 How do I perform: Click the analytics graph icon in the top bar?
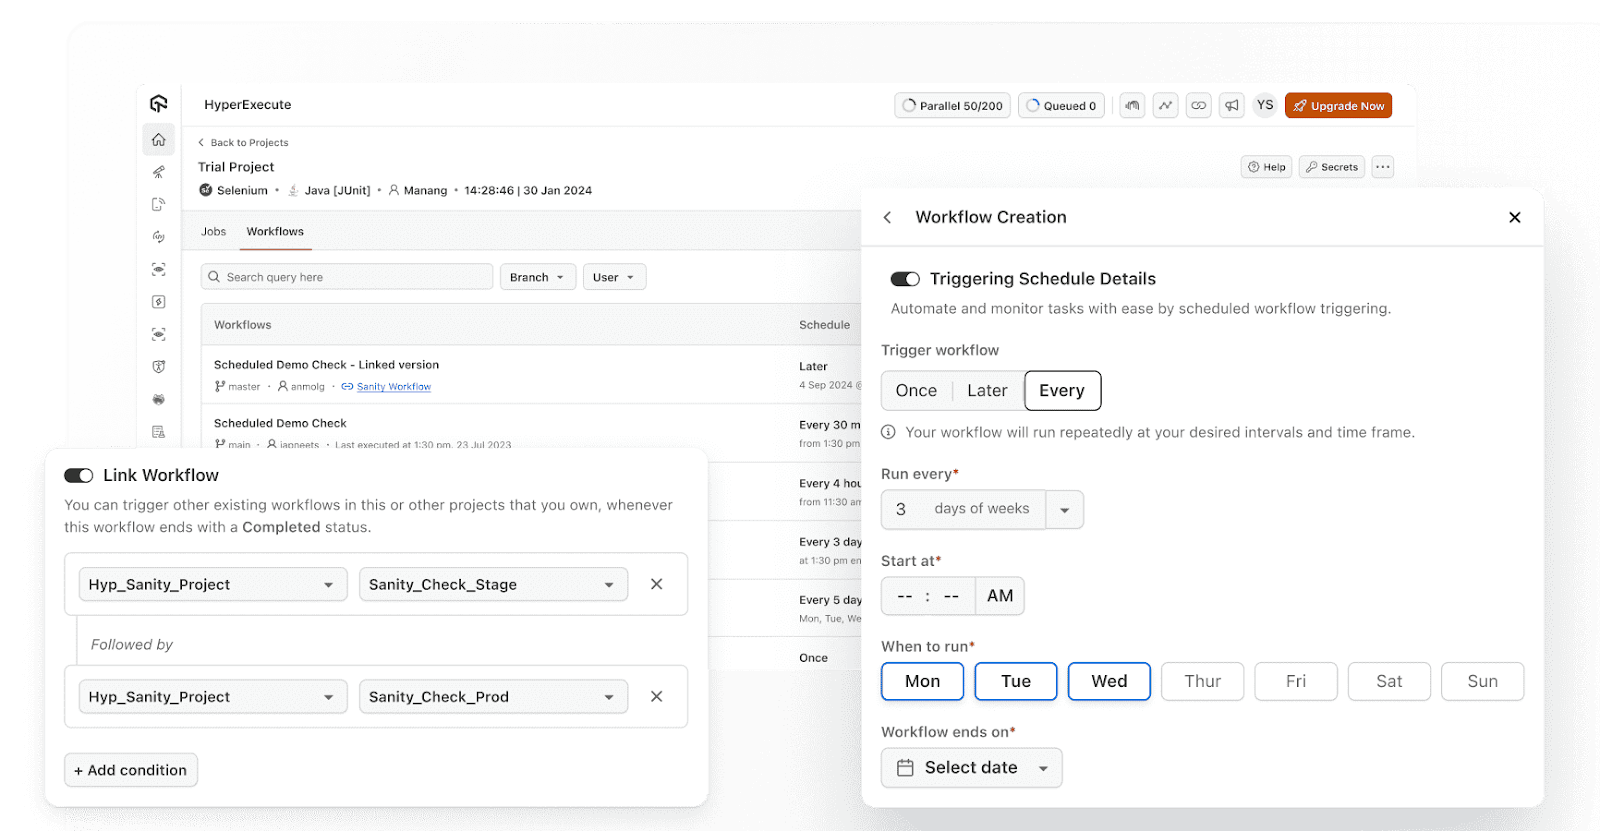(1165, 105)
